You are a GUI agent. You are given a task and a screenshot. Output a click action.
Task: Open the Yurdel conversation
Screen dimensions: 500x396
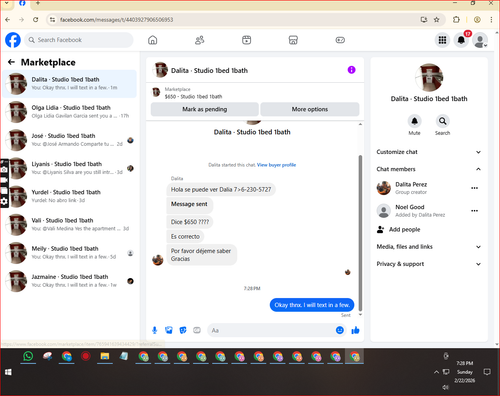(x=69, y=196)
